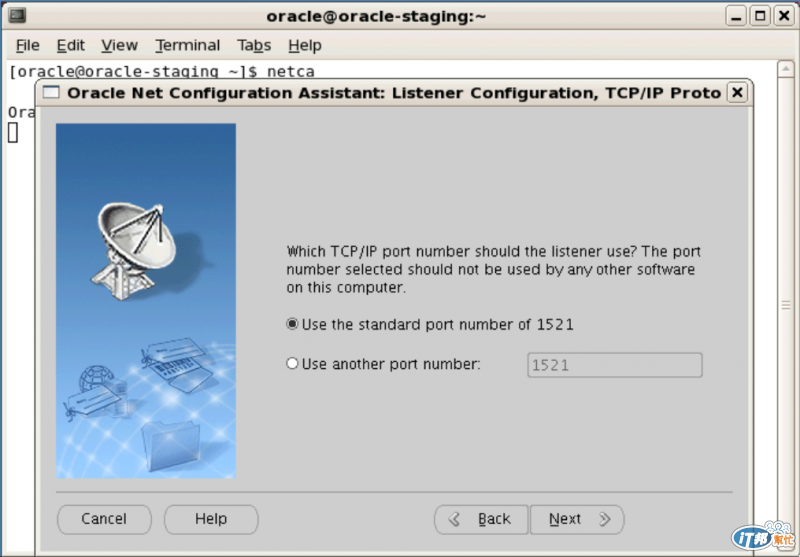Image resolution: width=800 pixels, height=557 pixels.
Task: Open the terminal View menu
Action: (x=119, y=45)
